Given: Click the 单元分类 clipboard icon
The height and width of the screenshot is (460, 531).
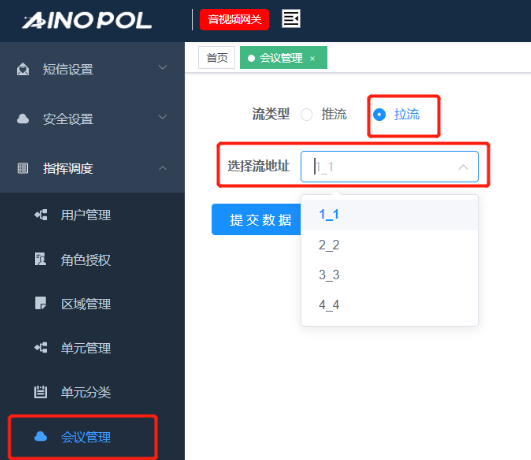Looking at the screenshot, I should point(40,392).
